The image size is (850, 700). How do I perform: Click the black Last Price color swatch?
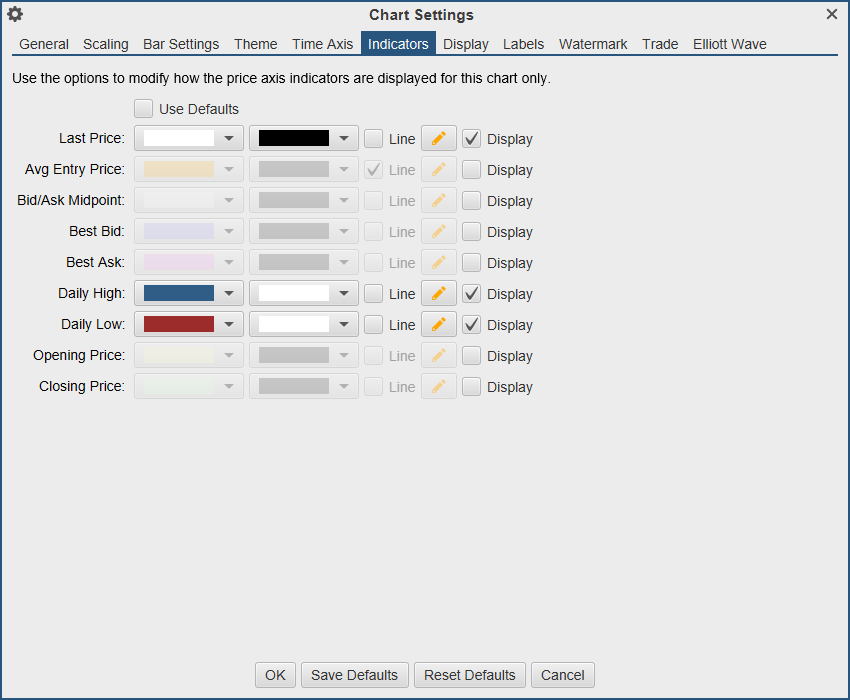[294, 139]
